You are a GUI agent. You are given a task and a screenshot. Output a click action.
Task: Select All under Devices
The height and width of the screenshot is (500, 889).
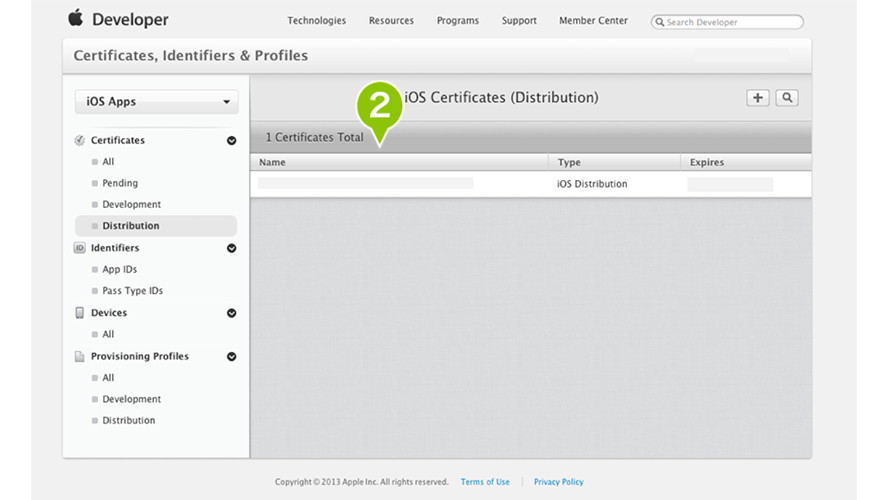108,334
